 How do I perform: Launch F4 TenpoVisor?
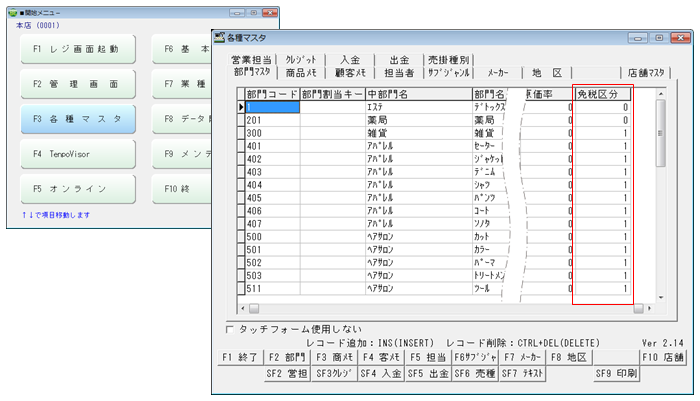tap(77, 154)
